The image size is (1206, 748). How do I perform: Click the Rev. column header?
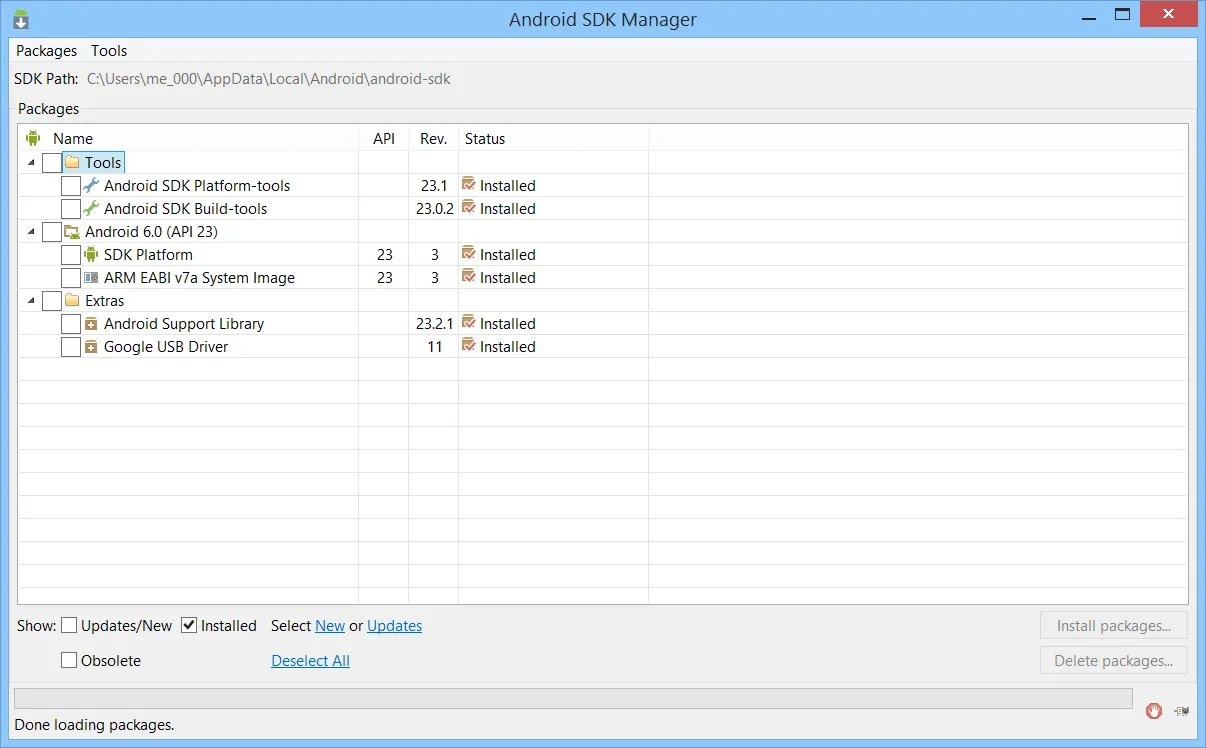click(434, 139)
